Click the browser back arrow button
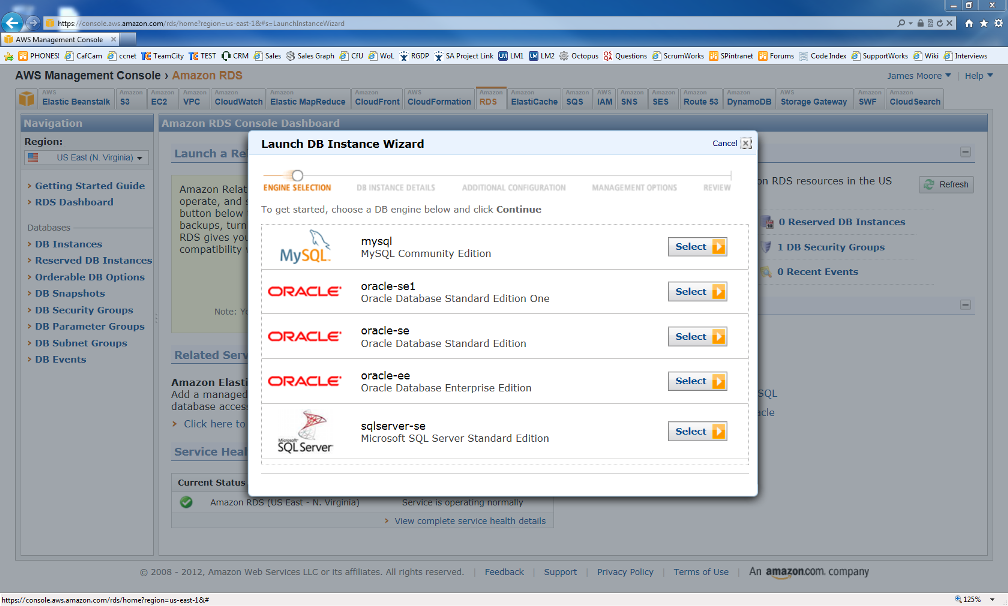This screenshot has width=1008, height=606. tap(12, 22)
